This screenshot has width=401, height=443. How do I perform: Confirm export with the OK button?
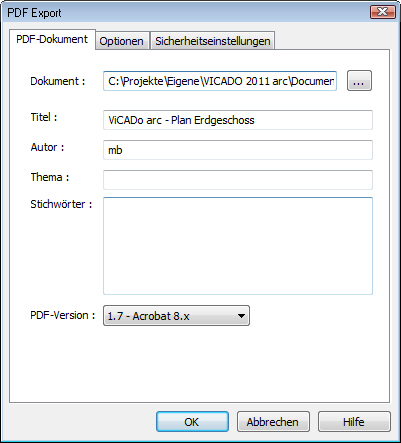tap(192, 422)
